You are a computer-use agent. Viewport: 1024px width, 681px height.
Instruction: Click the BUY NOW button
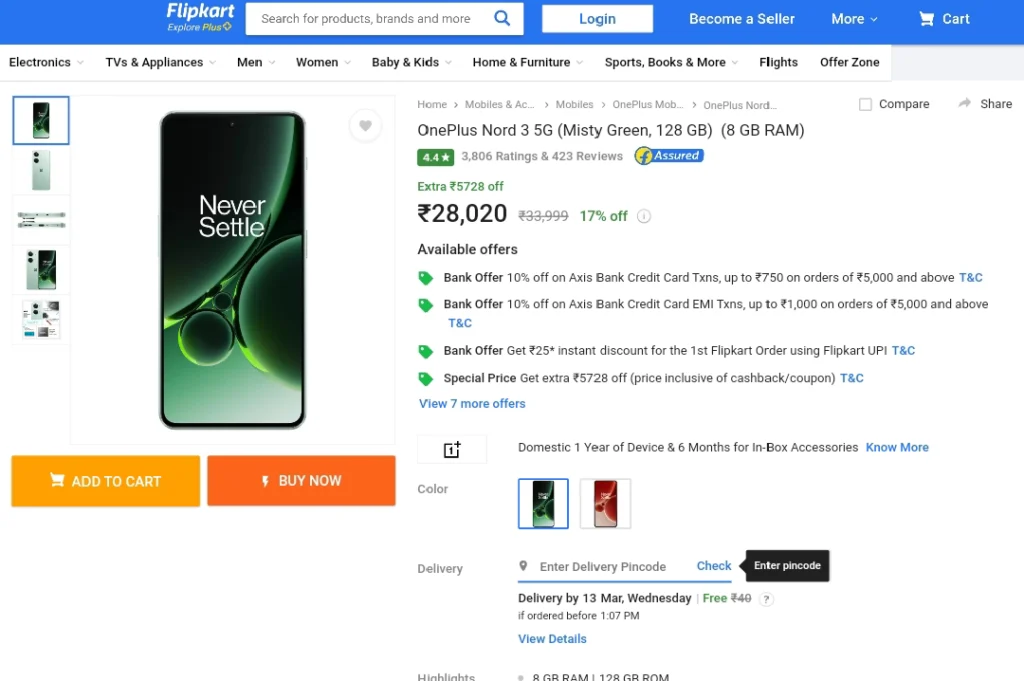(x=301, y=481)
